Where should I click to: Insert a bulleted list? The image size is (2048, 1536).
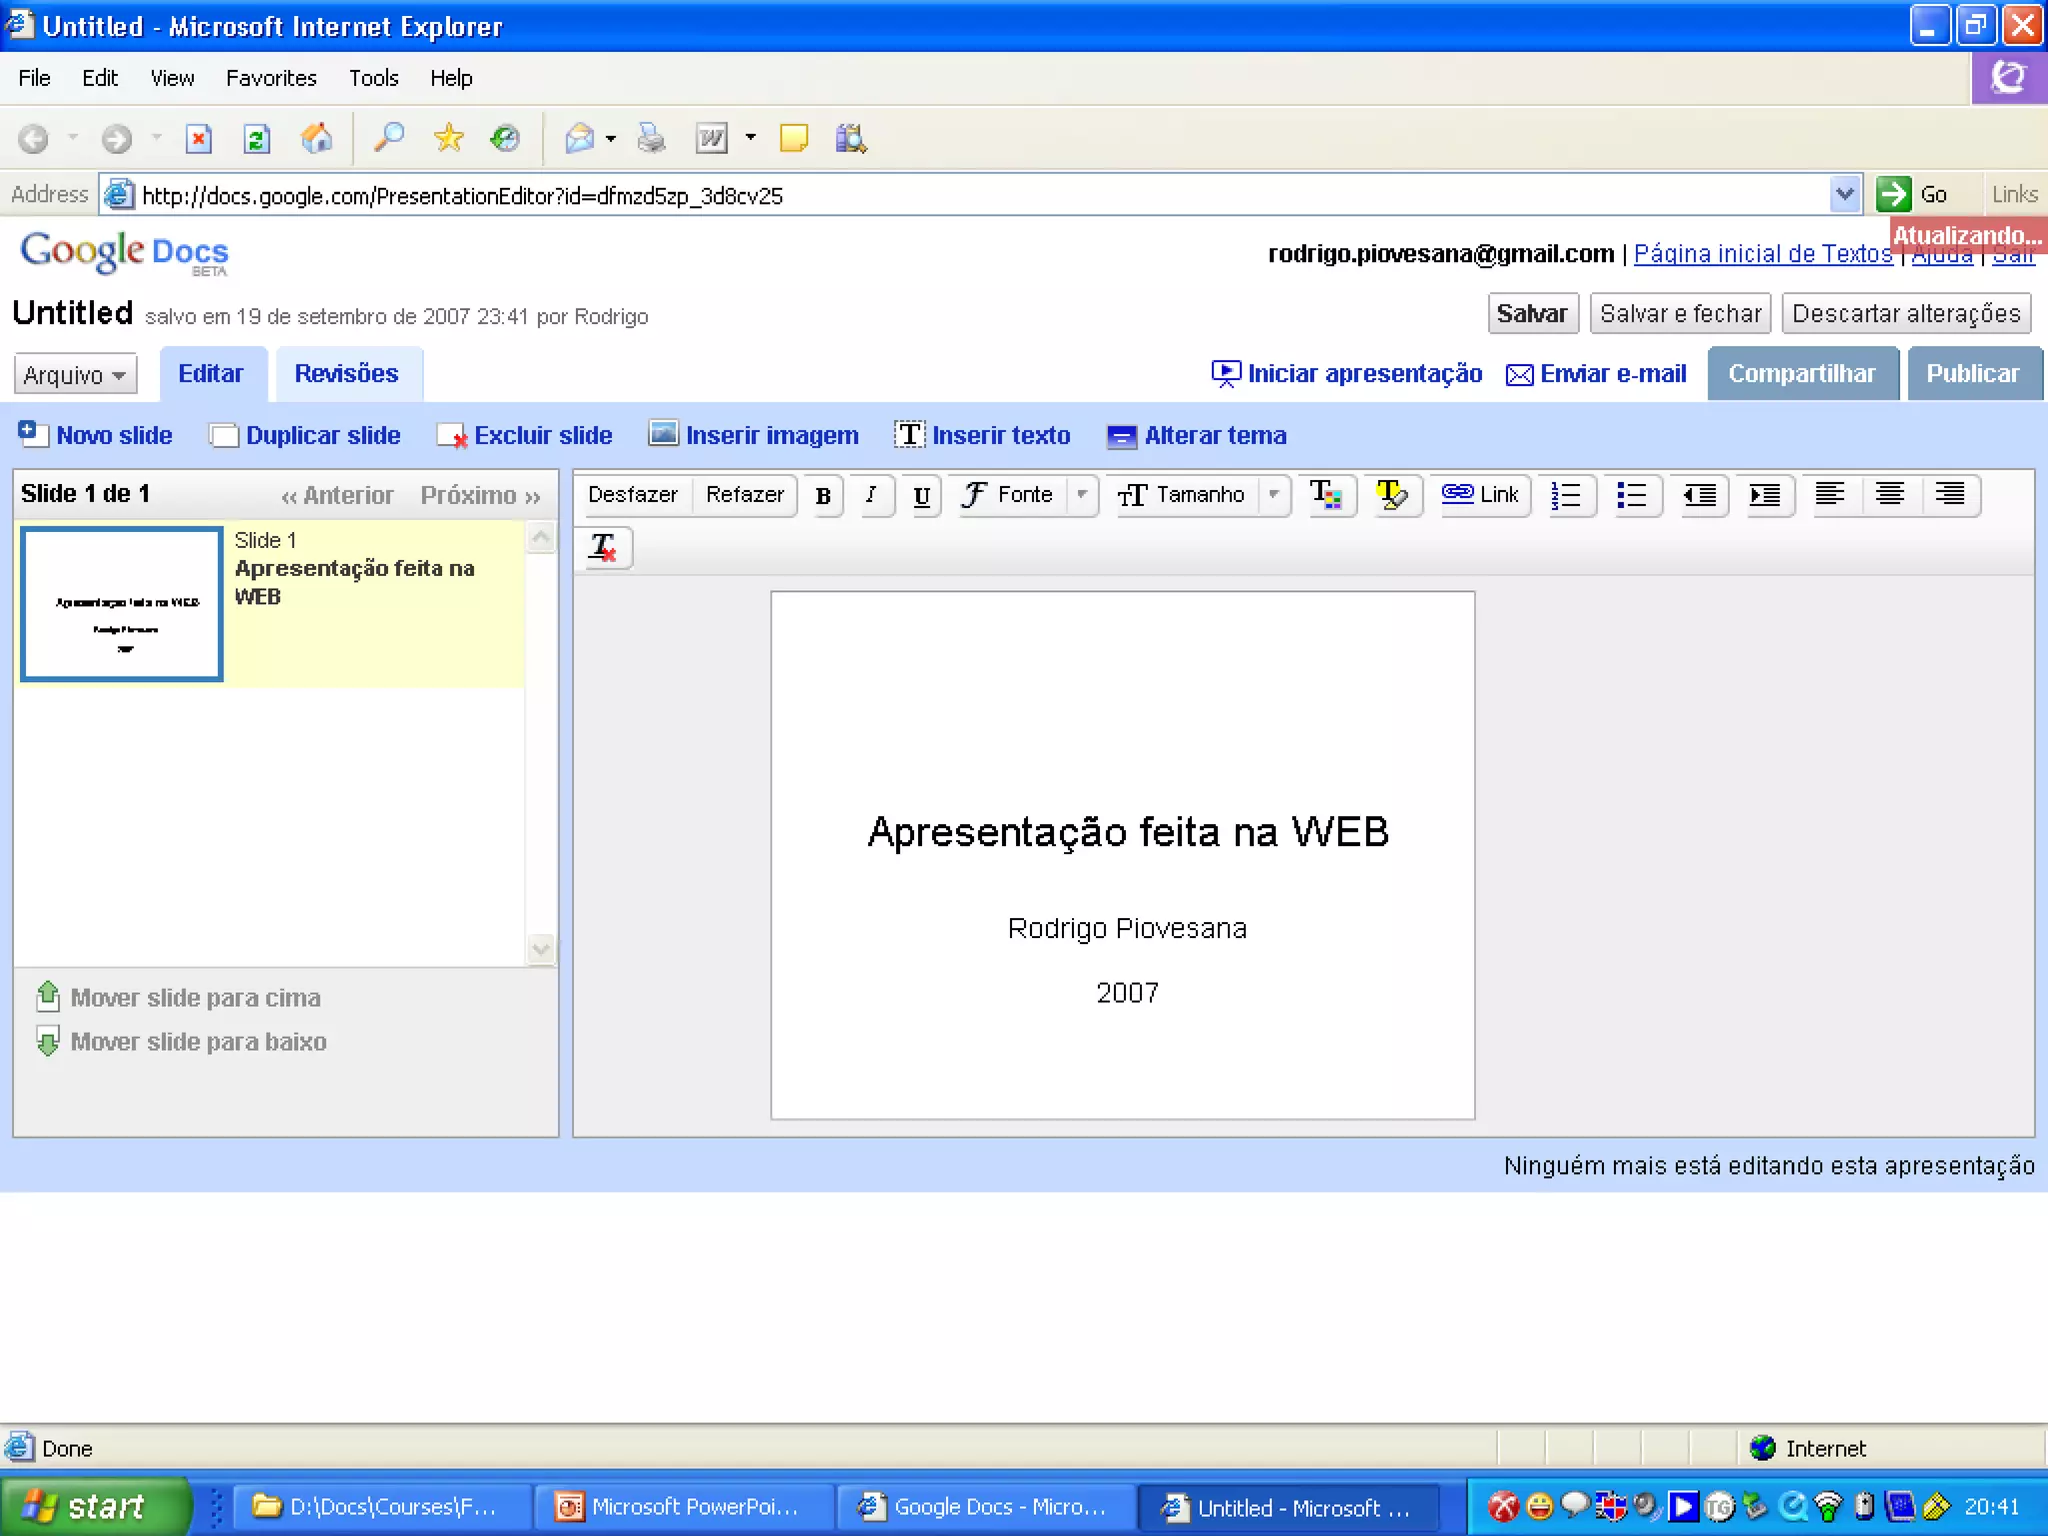1631,495
